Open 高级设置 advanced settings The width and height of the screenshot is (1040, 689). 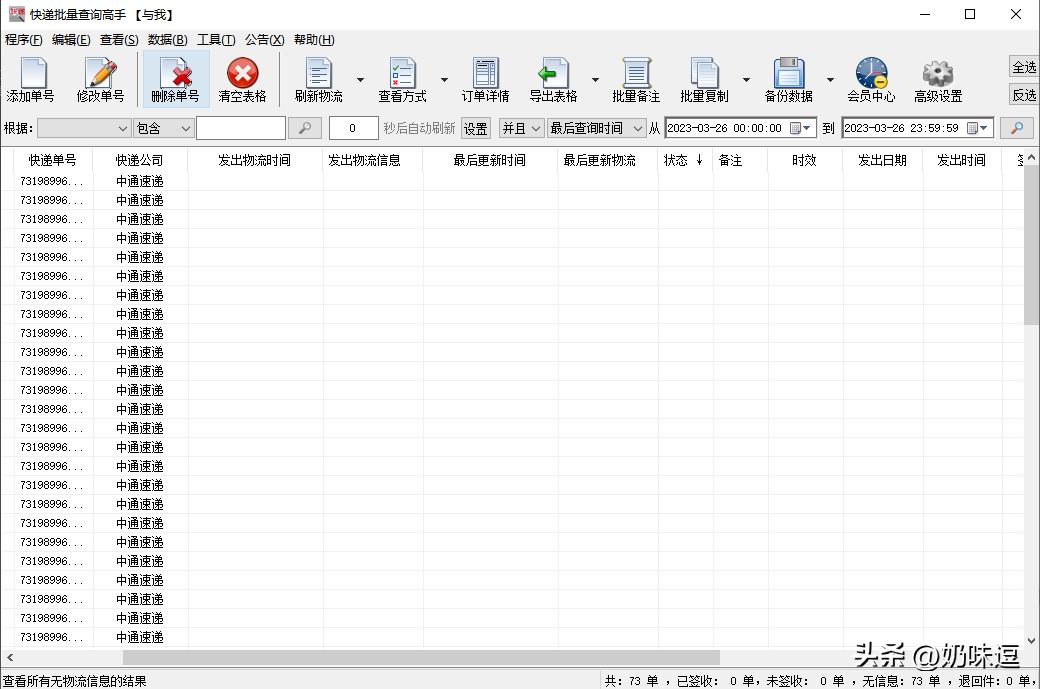(937, 78)
